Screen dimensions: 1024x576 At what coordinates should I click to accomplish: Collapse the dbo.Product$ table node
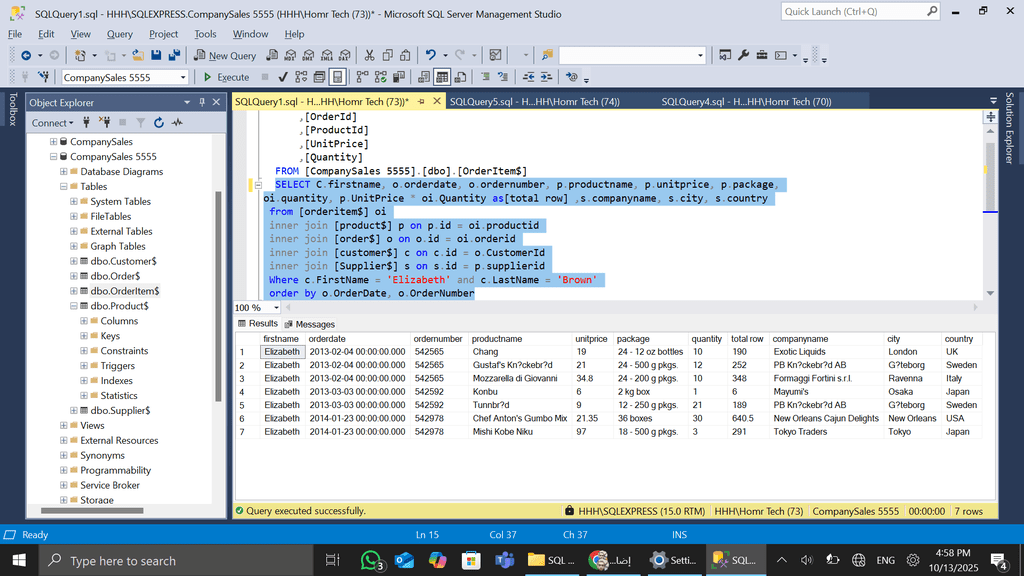74,306
